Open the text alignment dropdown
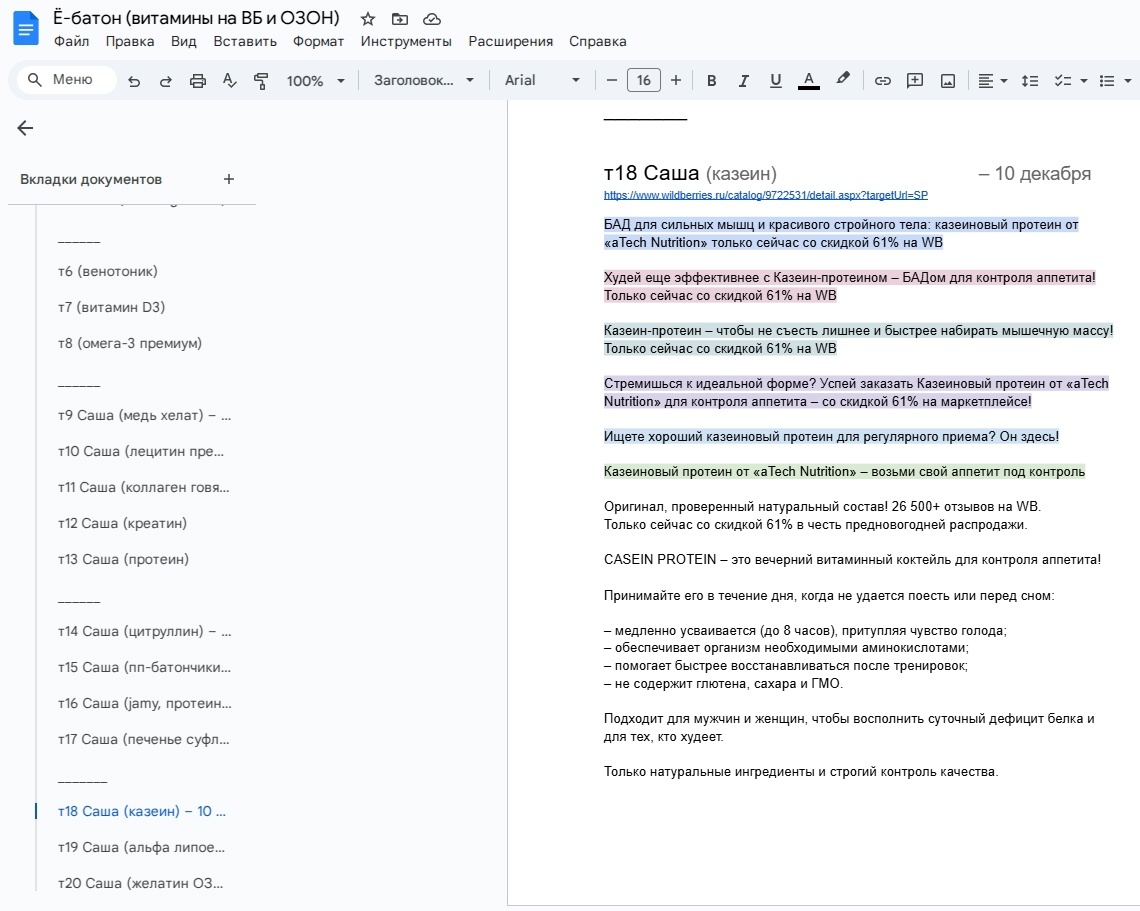The image size is (1140, 911). click(x=992, y=81)
